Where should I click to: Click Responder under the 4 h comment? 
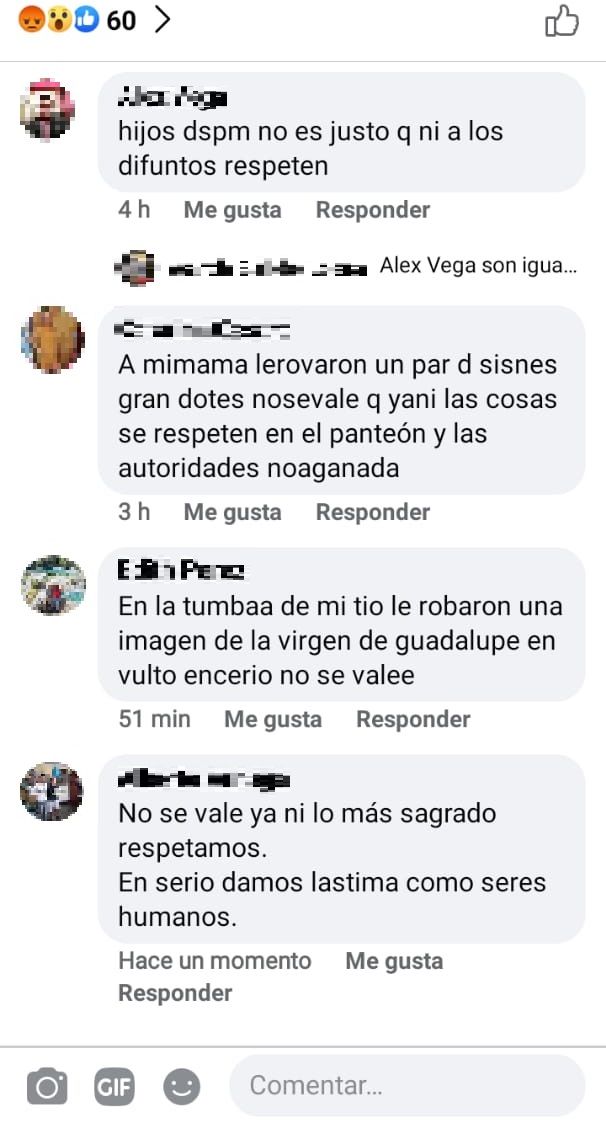373,209
